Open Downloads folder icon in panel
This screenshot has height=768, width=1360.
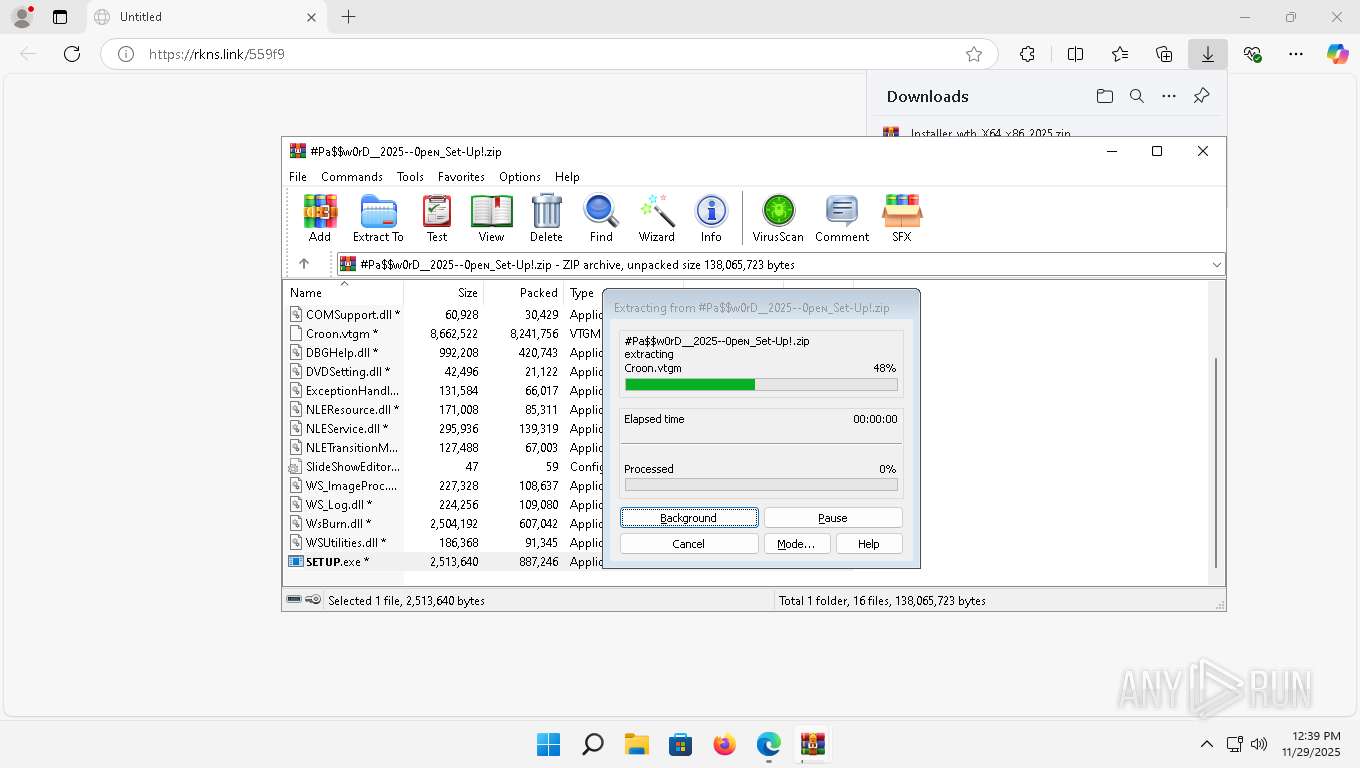pyautogui.click(x=1105, y=96)
